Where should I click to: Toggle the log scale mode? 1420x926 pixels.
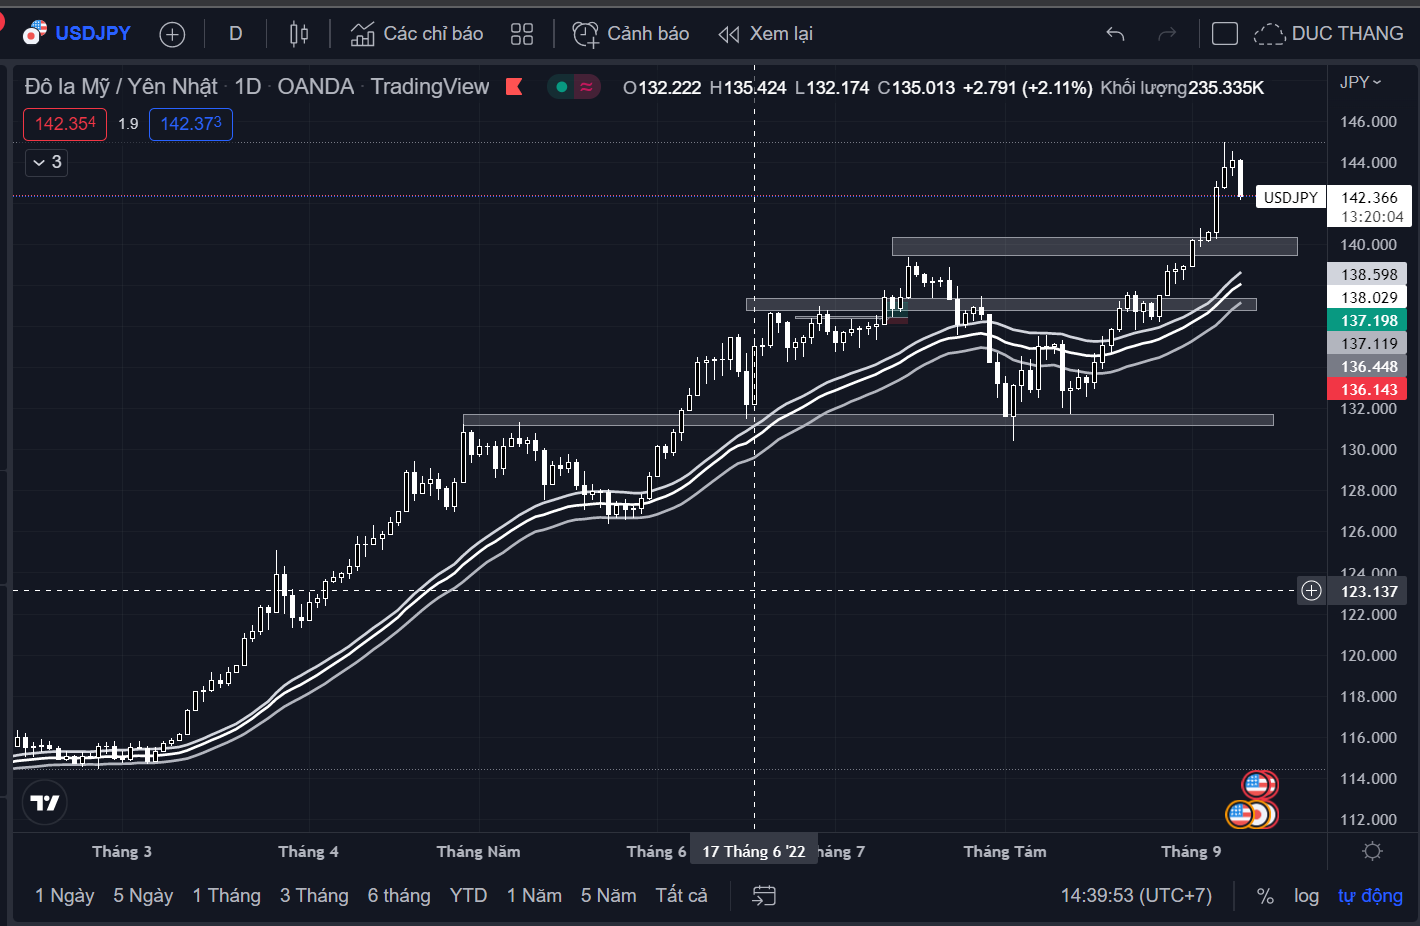point(1306,896)
